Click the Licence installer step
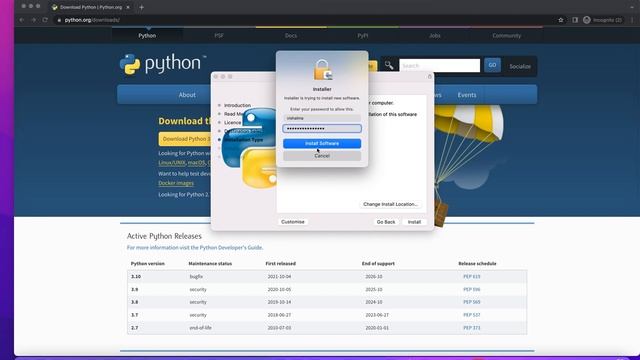The image size is (640, 360). click(232, 122)
